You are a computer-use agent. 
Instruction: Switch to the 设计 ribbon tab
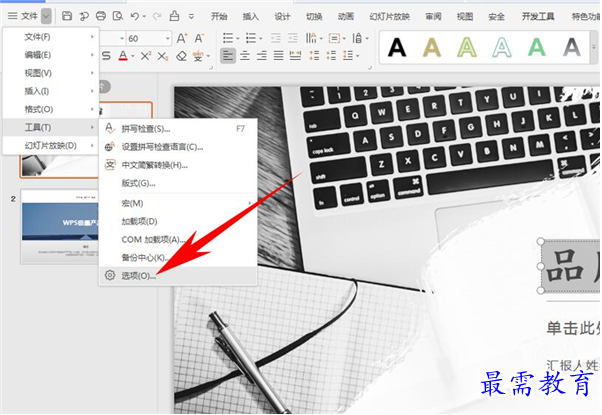(x=282, y=16)
